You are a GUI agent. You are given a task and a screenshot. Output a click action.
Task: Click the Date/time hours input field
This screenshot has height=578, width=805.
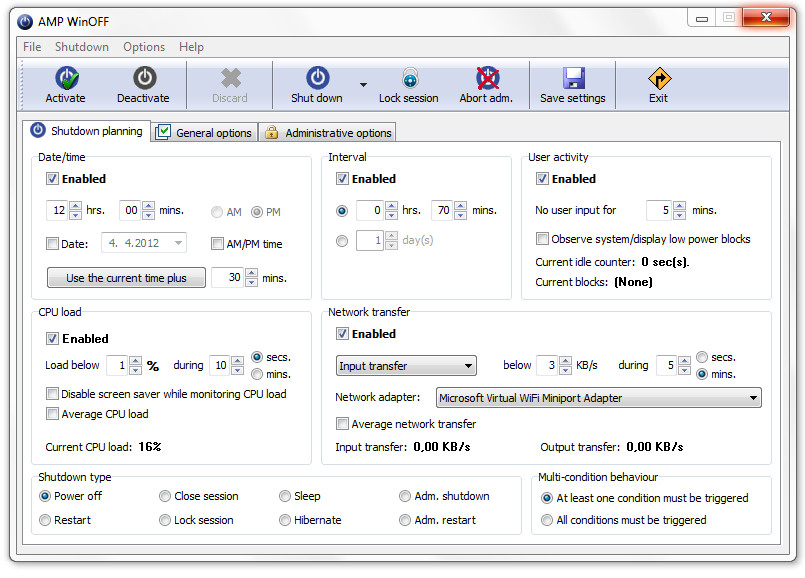point(58,210)
